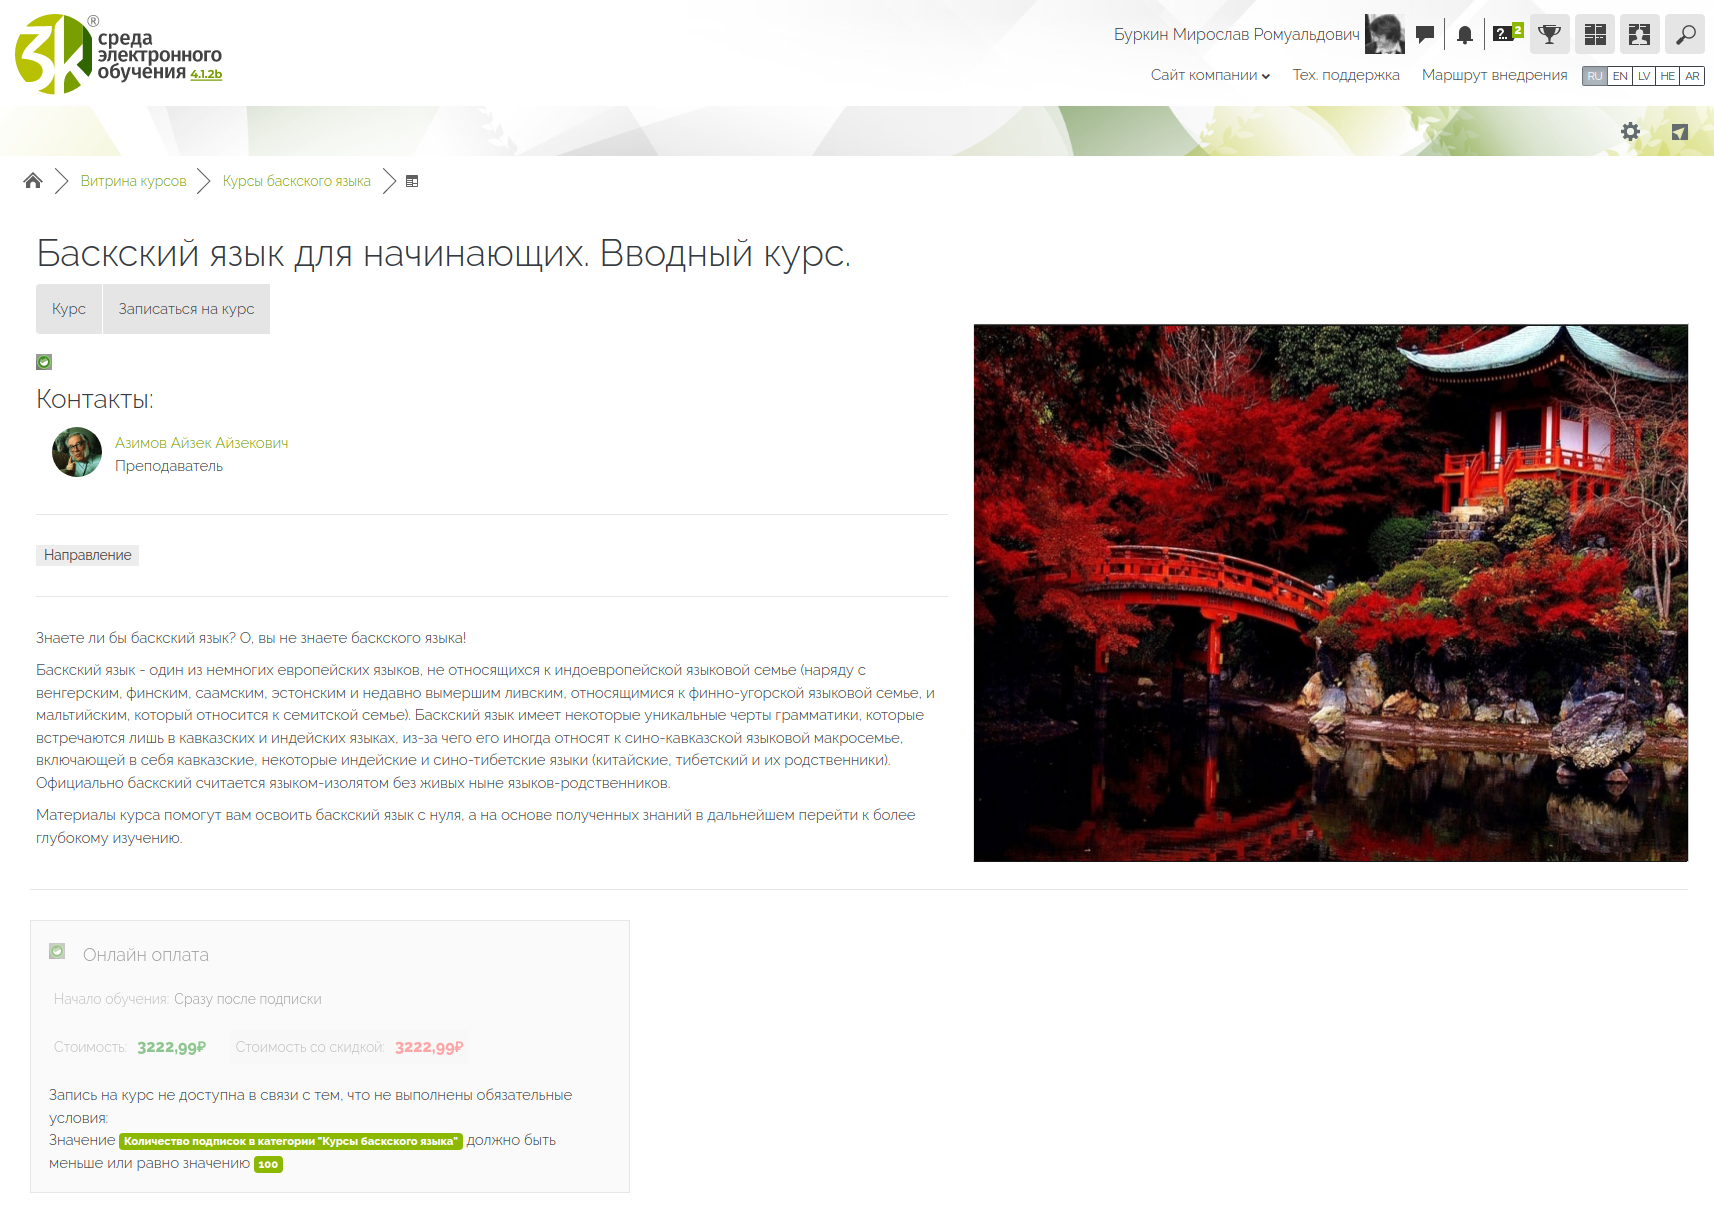
Task: Open Курсы баскского языка breadcrumb link
Action: tap(296, 181)
